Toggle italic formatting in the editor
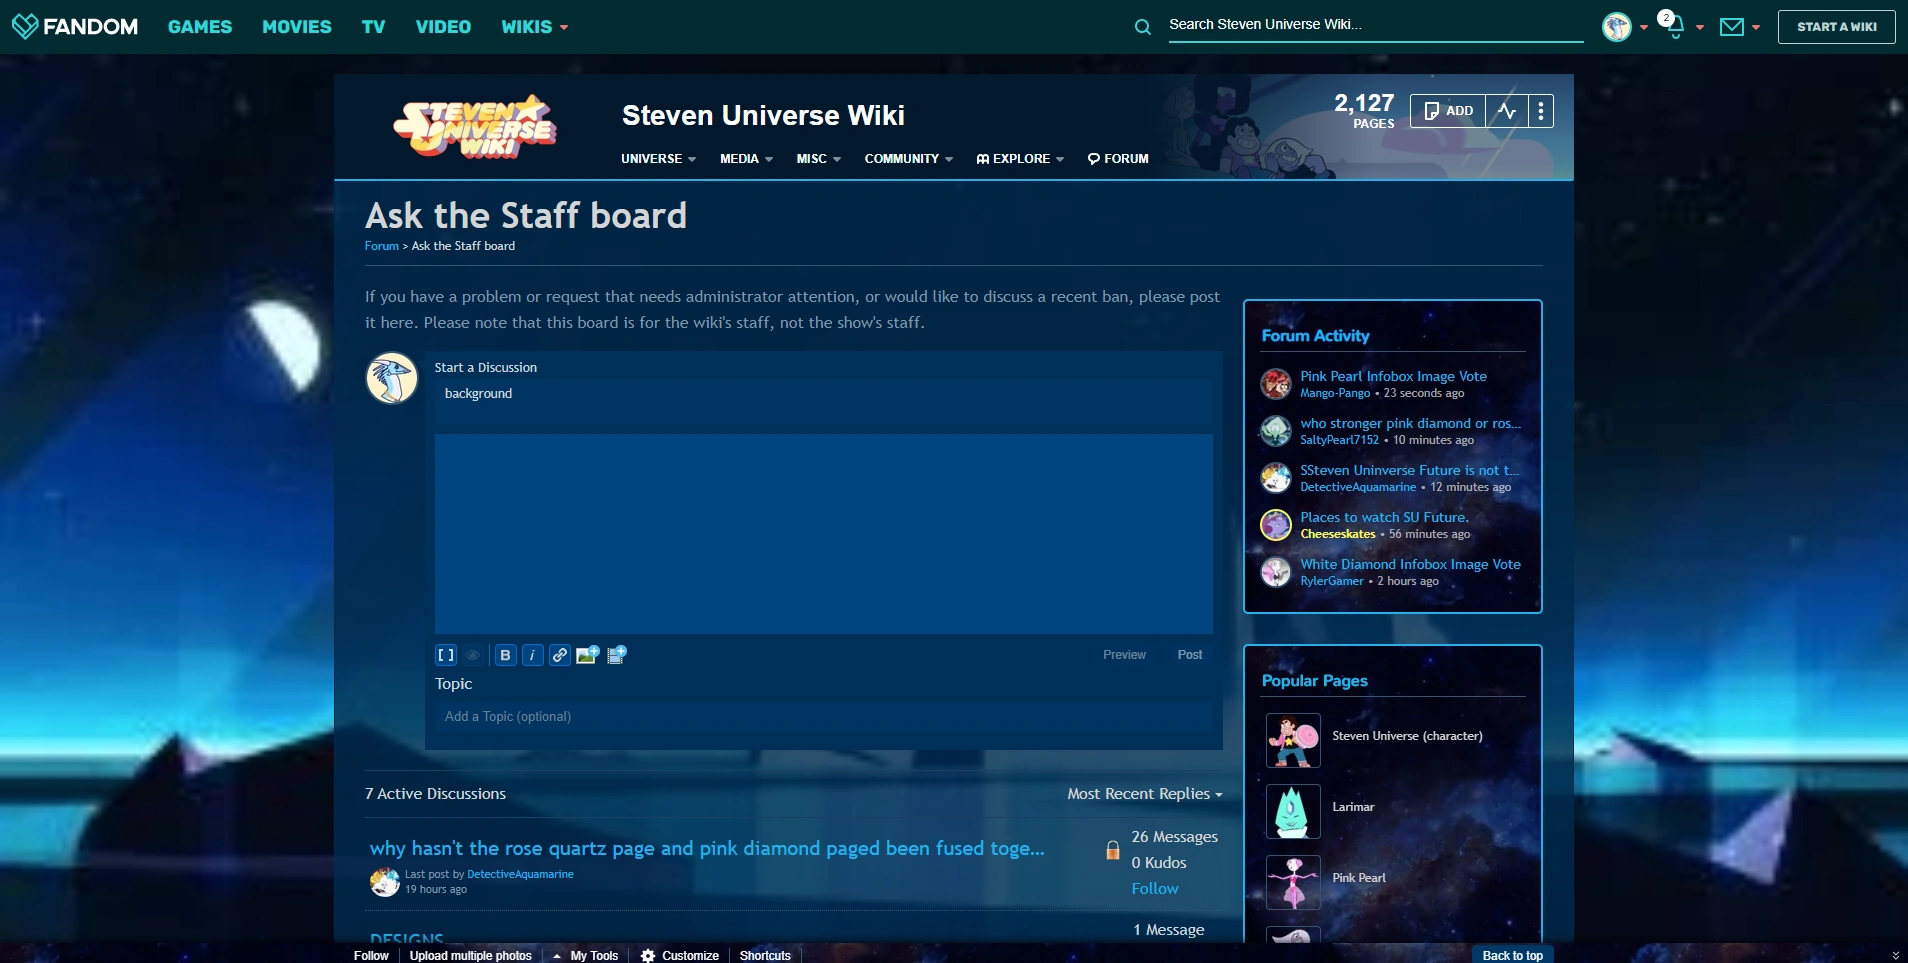 533,655
